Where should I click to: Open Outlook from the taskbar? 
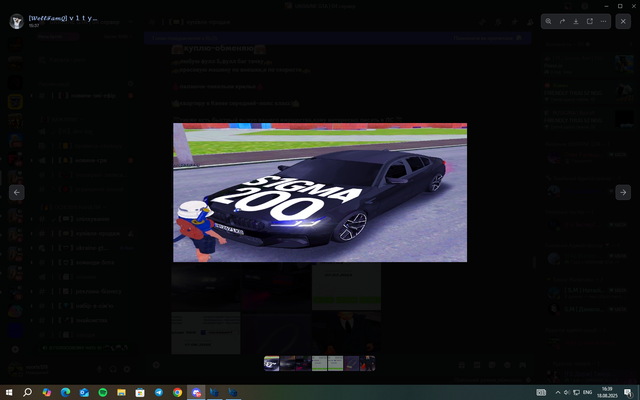point(84,392)
